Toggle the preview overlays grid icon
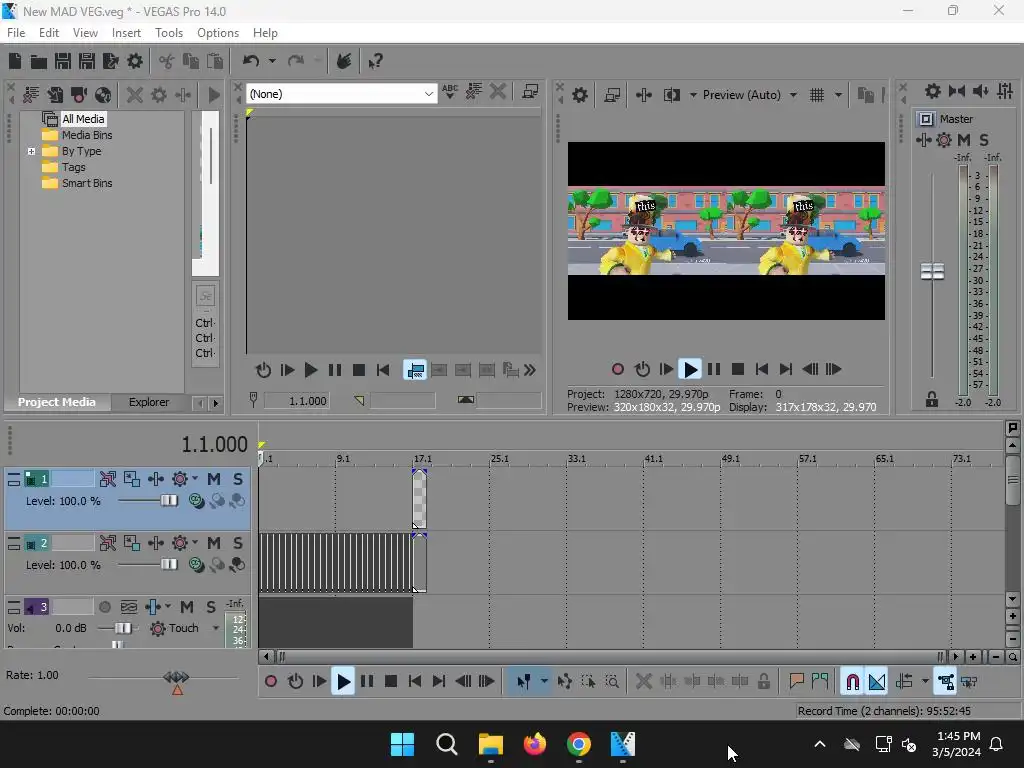 (817, 95)
